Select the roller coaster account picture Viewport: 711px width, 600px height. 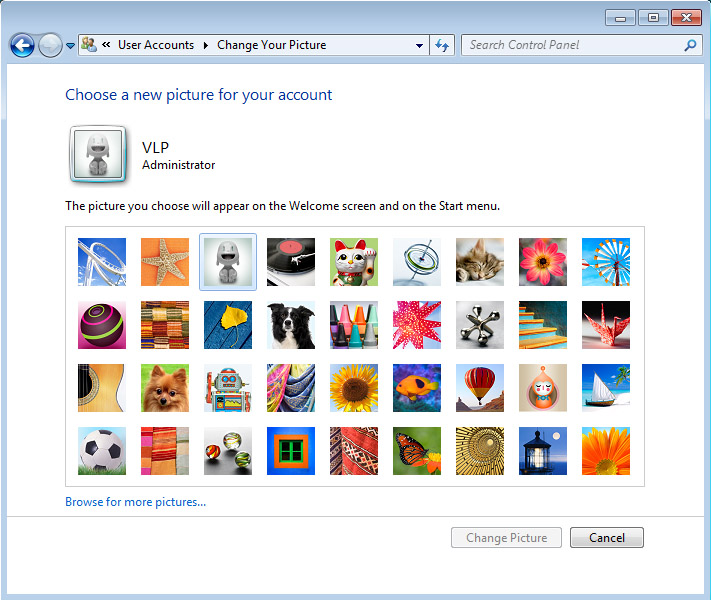[x=102, y=262]
